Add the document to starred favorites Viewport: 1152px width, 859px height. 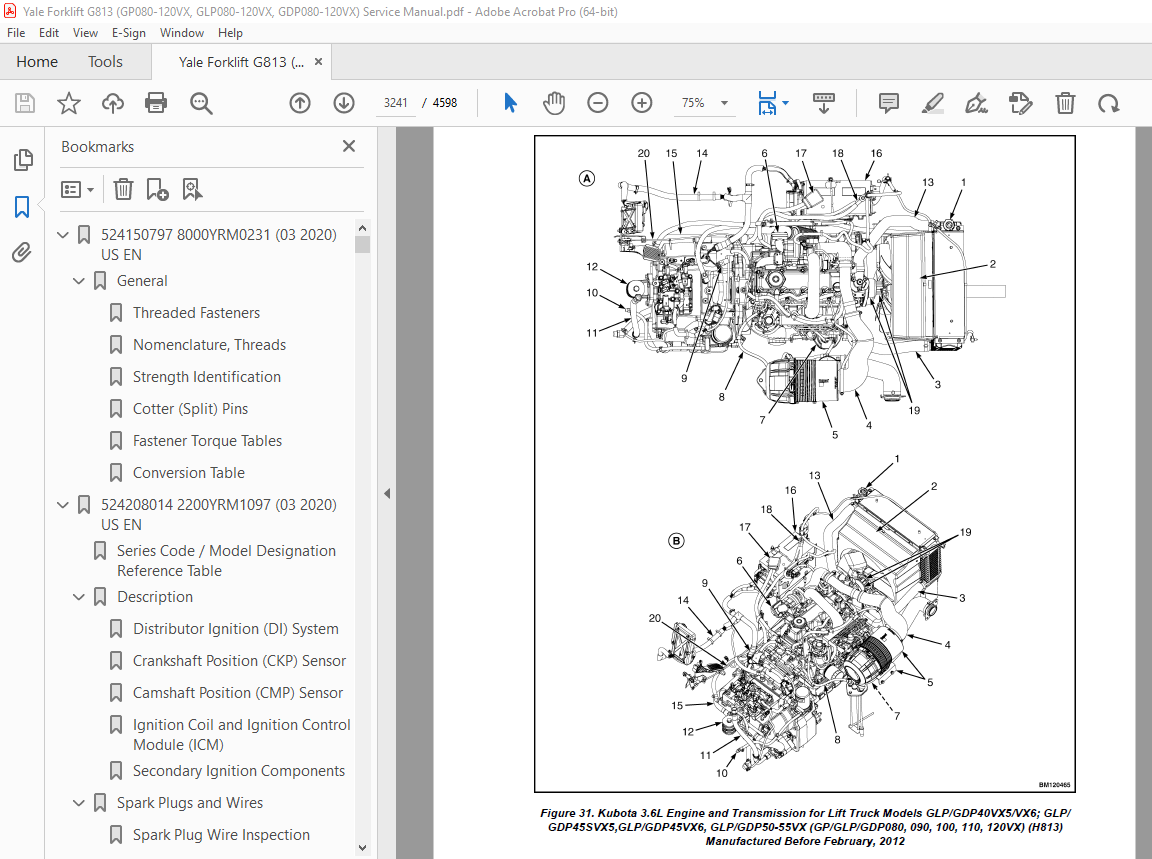68,103
